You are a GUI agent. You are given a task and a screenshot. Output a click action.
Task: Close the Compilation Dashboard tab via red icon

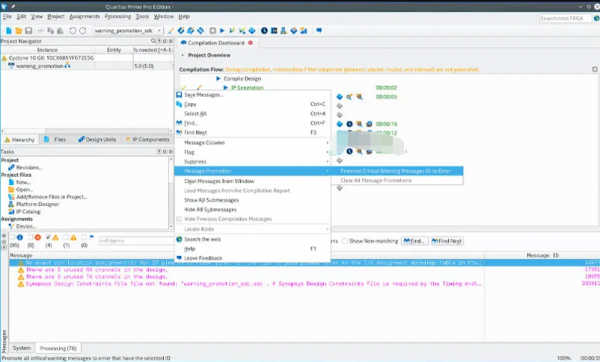tap(250, 43)
